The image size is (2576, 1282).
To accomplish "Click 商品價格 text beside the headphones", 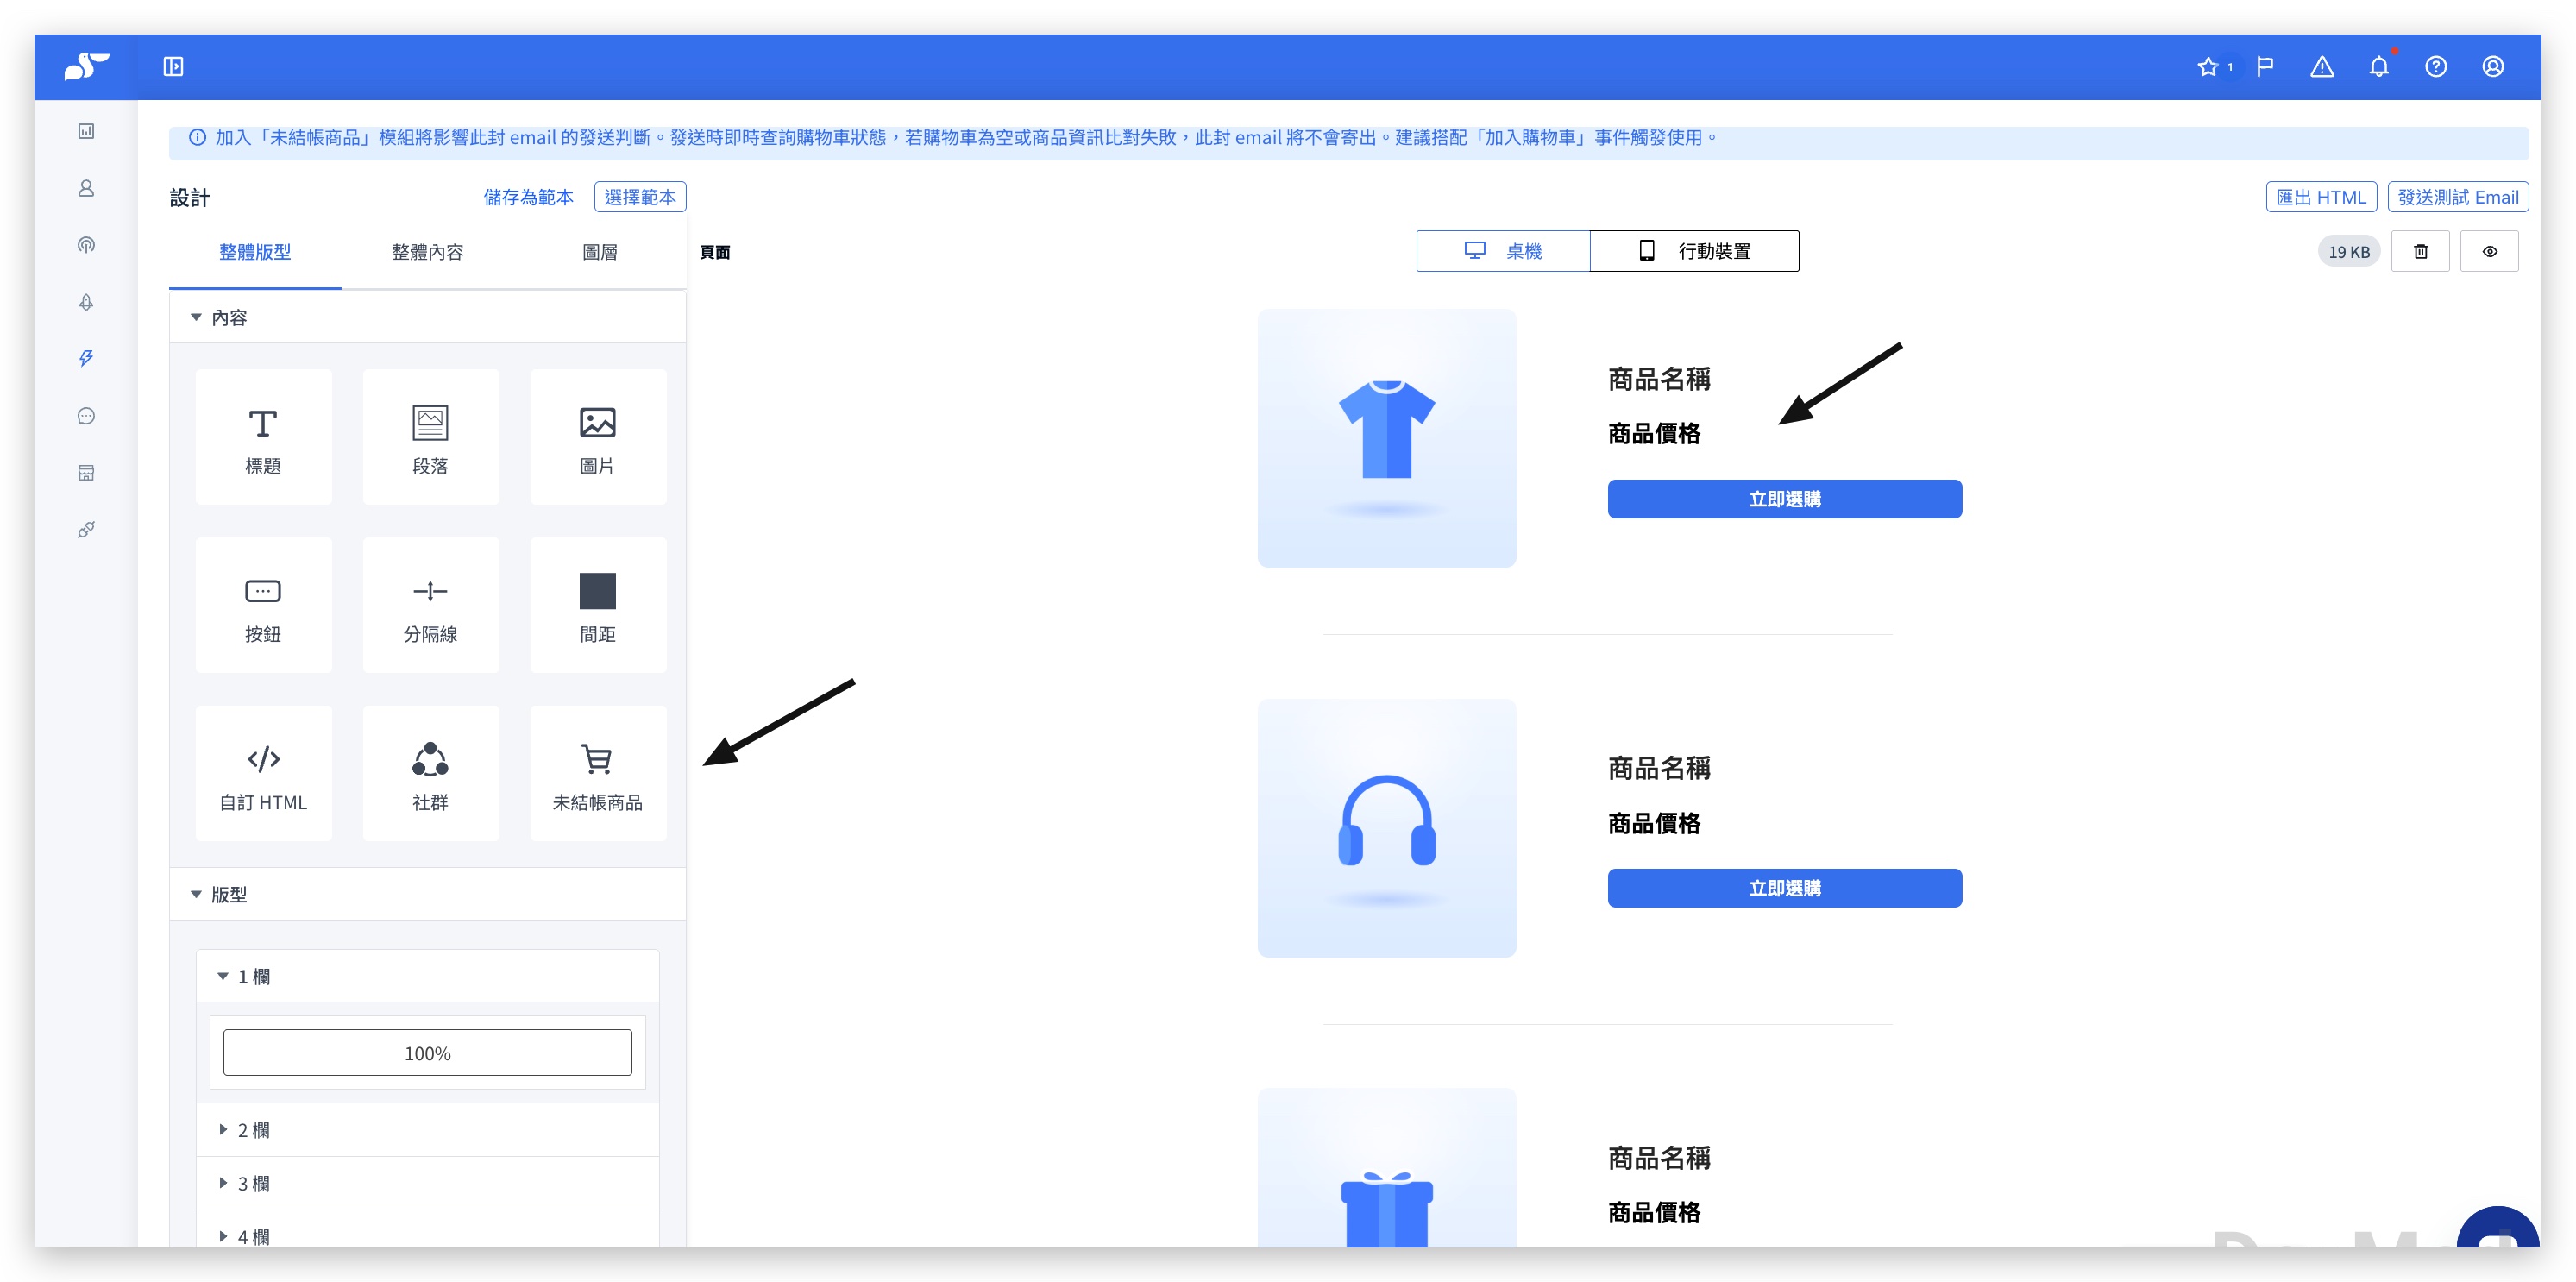I will coord(1654,823).
